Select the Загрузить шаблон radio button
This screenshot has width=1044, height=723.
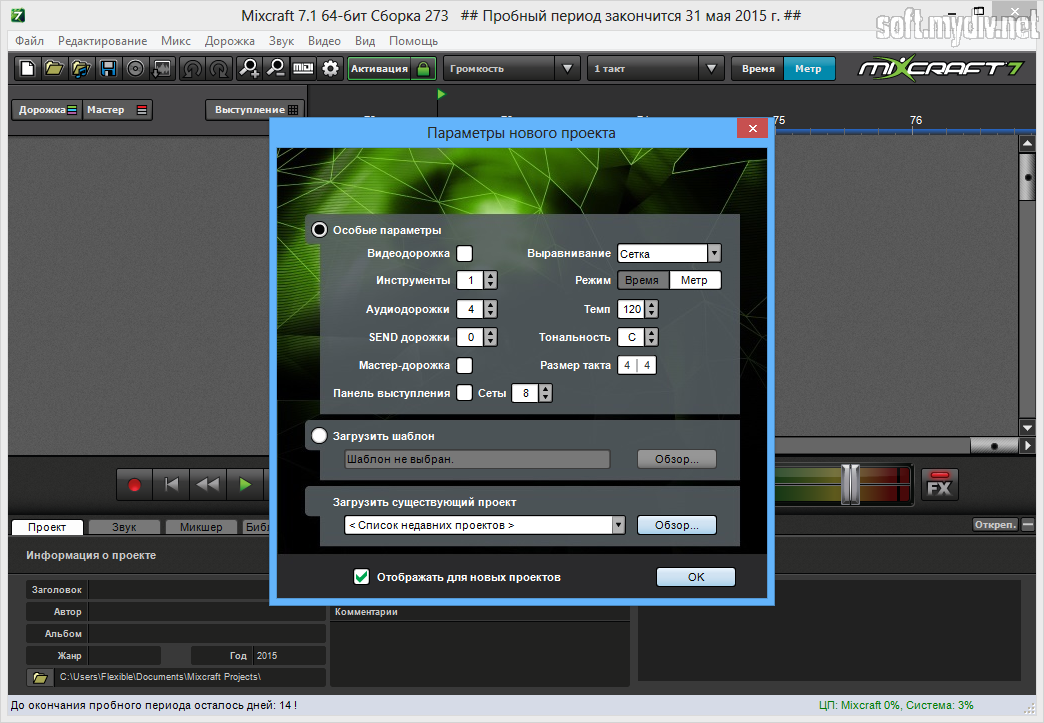tap(320, 435)
